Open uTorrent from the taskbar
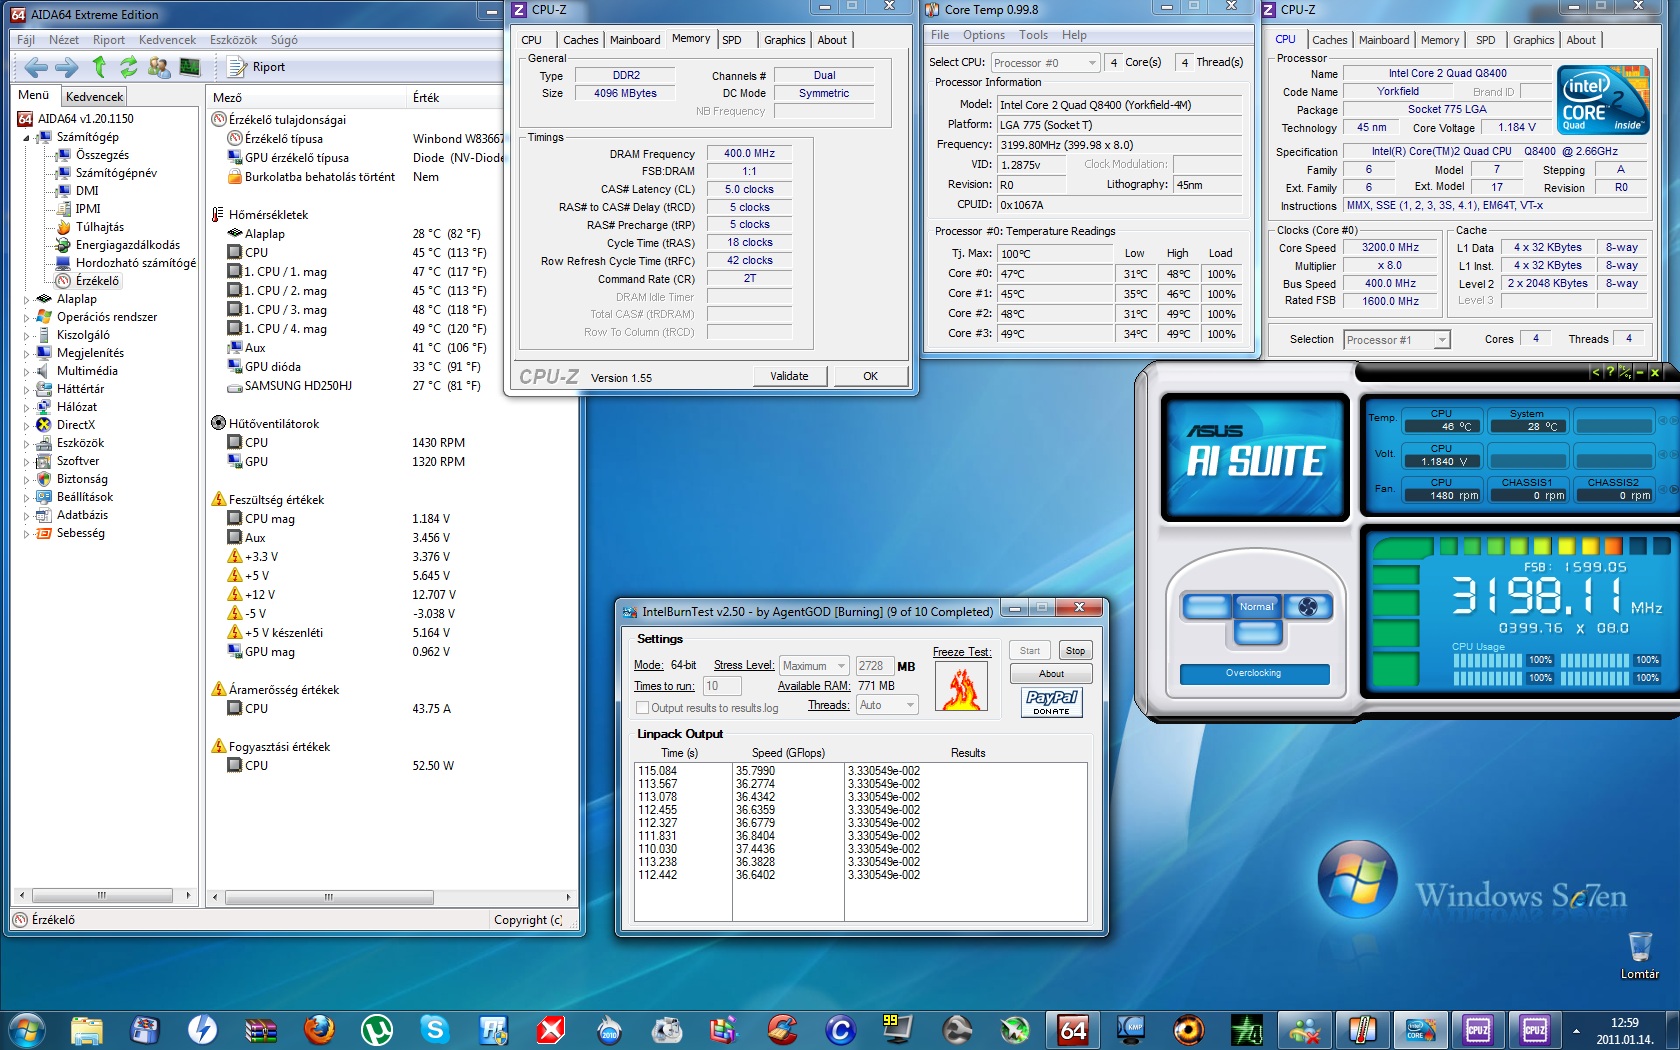Image resolution: width=1680 pixels, height=1050 pixels. tap(377, 1029)
